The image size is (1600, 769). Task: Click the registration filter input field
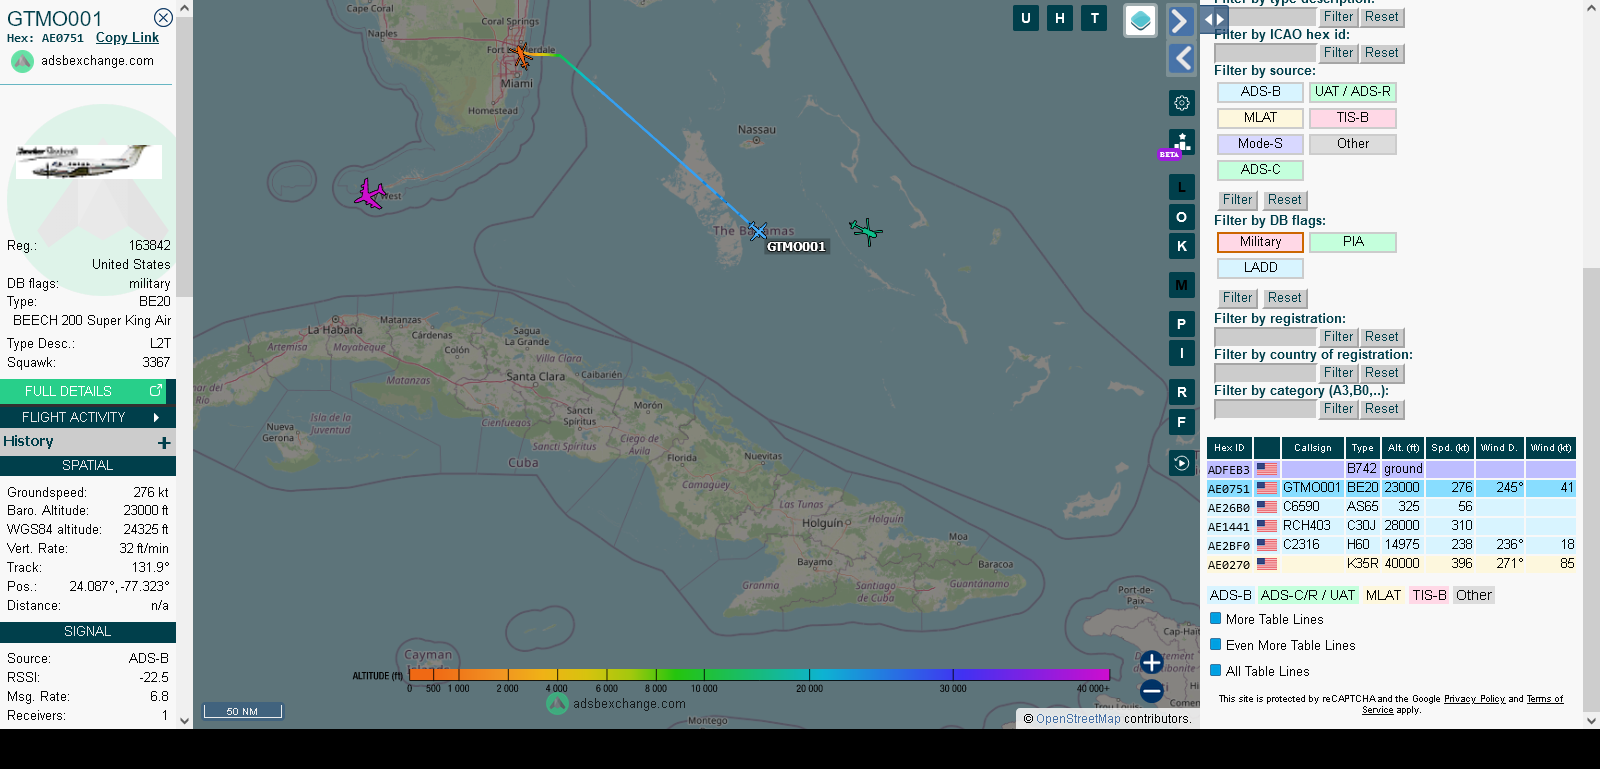click(x=1265, y=337)
